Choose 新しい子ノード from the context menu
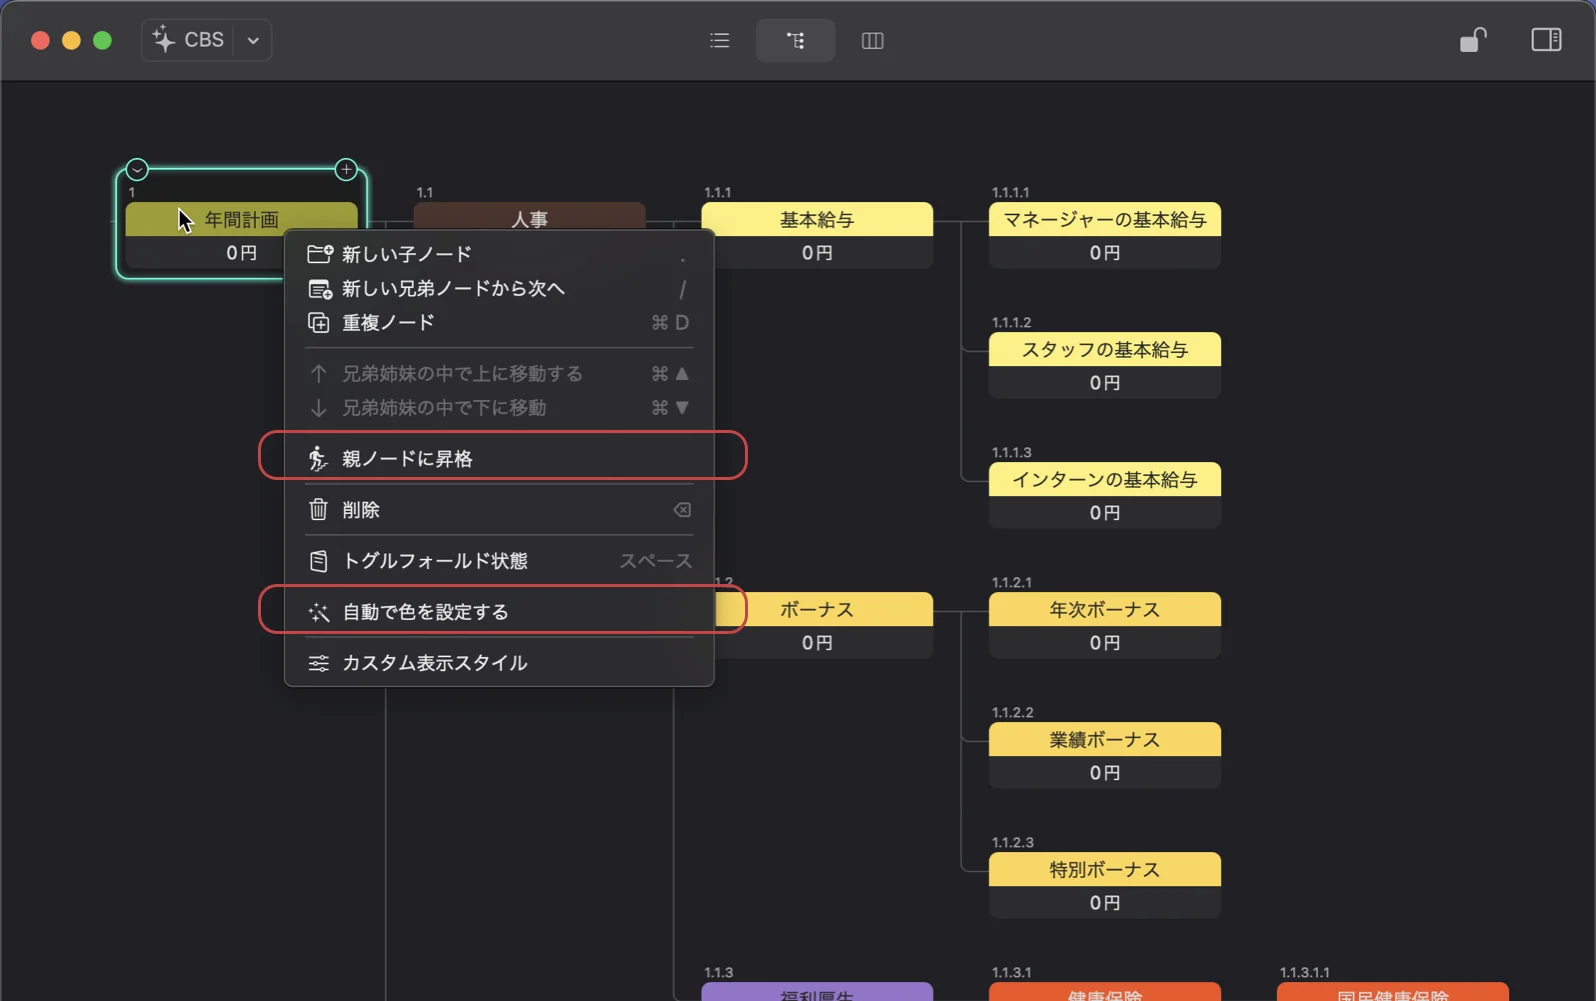1596x1001 pixels. click(x=499, y=254)
